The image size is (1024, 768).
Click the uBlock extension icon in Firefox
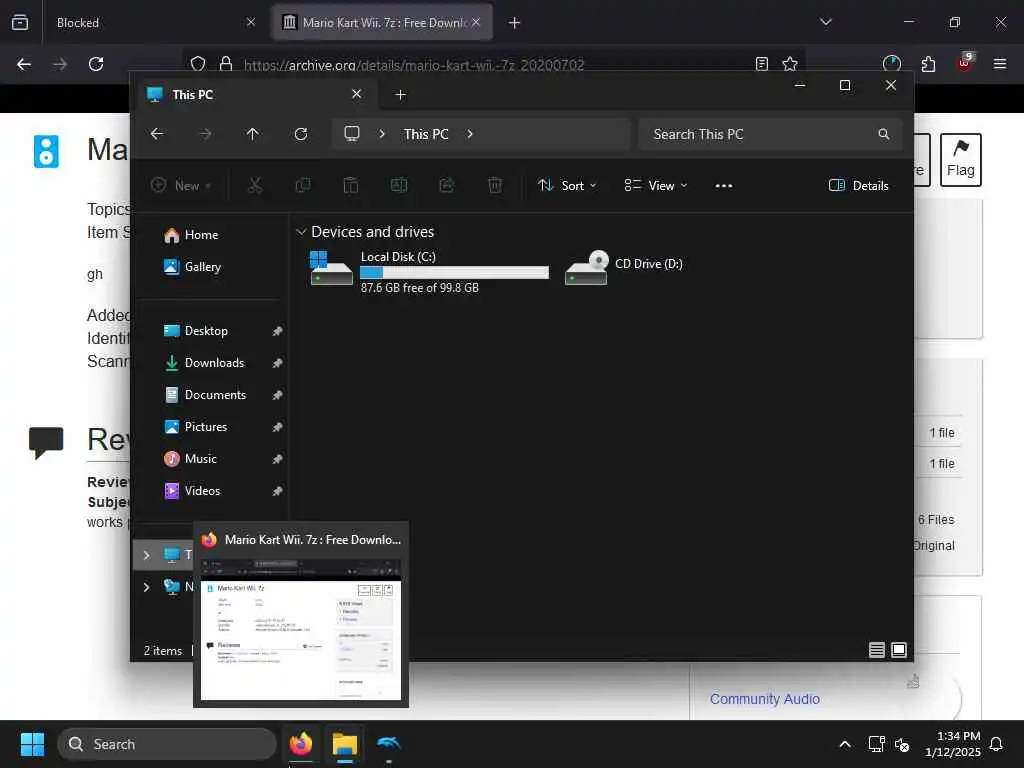click(965, 63)
